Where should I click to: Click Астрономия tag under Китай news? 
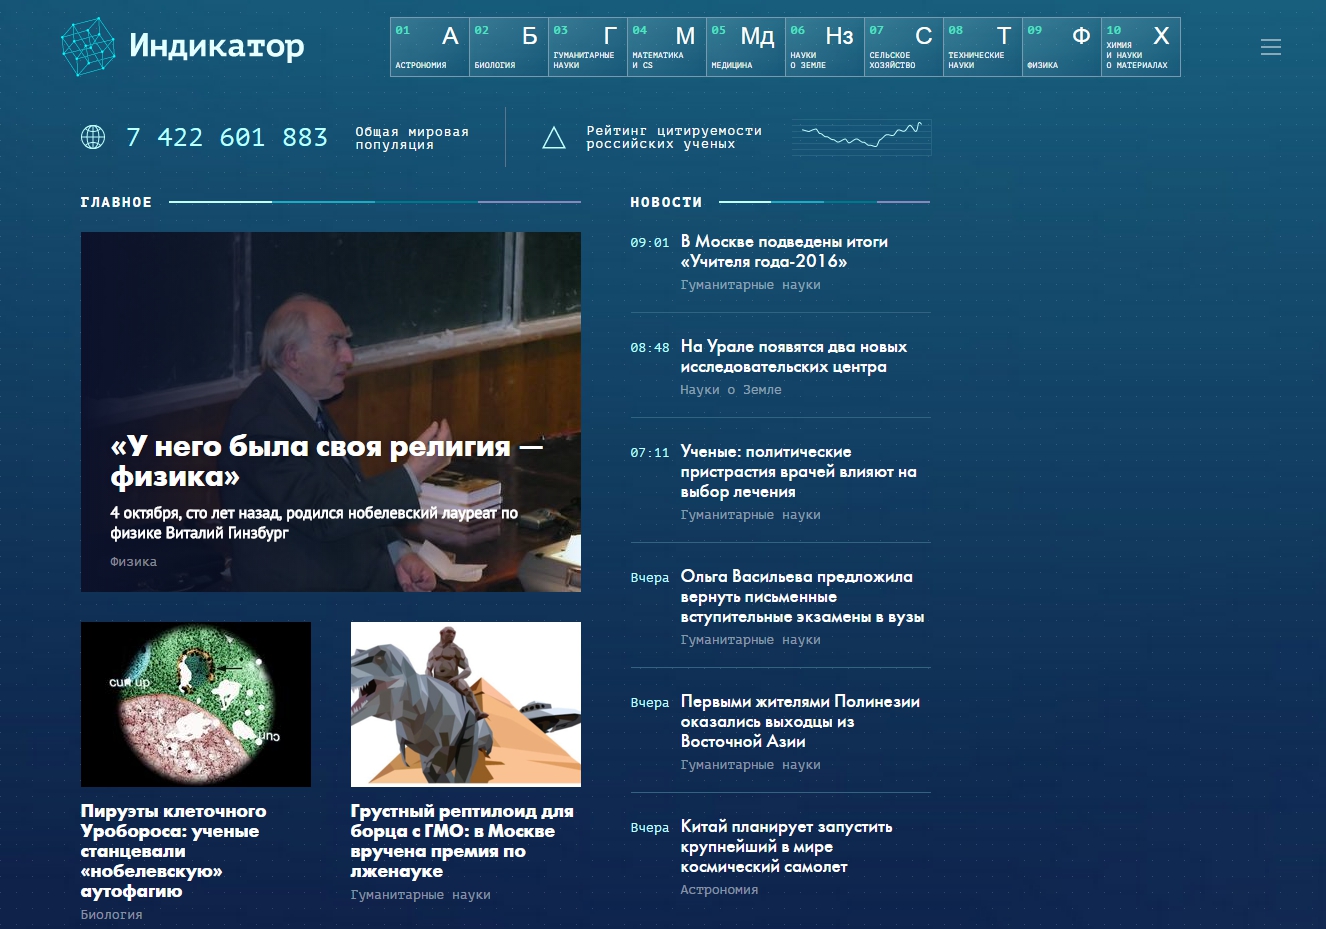(x=719, y=890)
